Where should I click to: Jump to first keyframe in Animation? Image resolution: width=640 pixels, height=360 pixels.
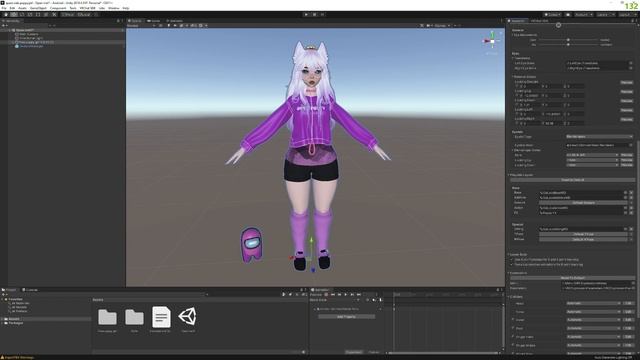pos(333,294)
